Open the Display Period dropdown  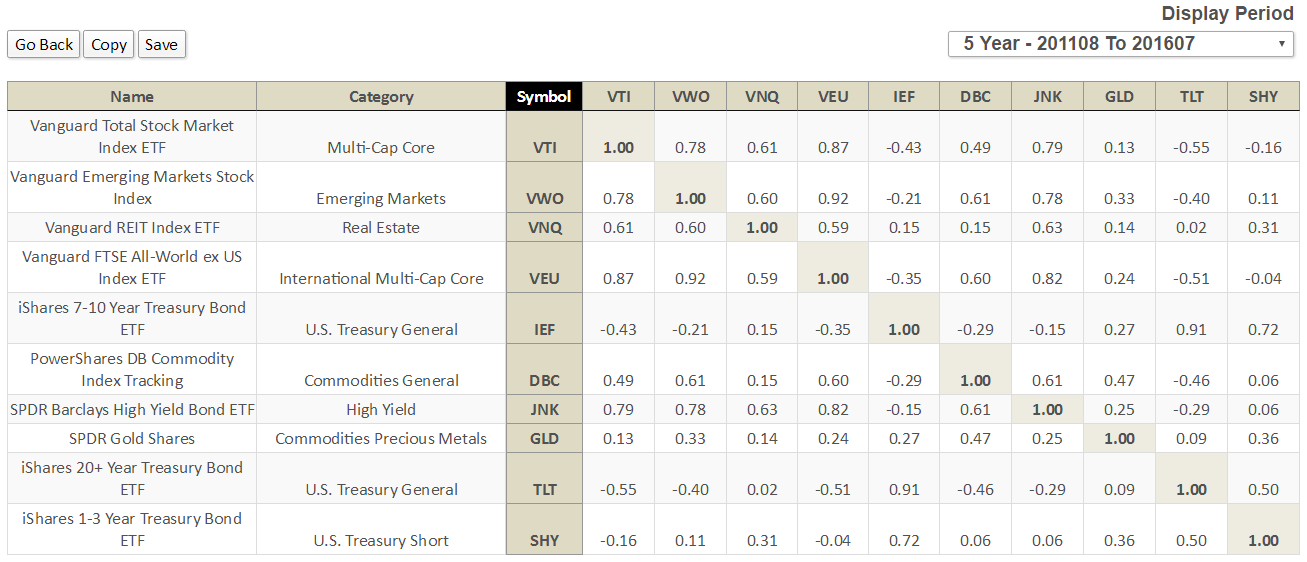coord(1120,44)
